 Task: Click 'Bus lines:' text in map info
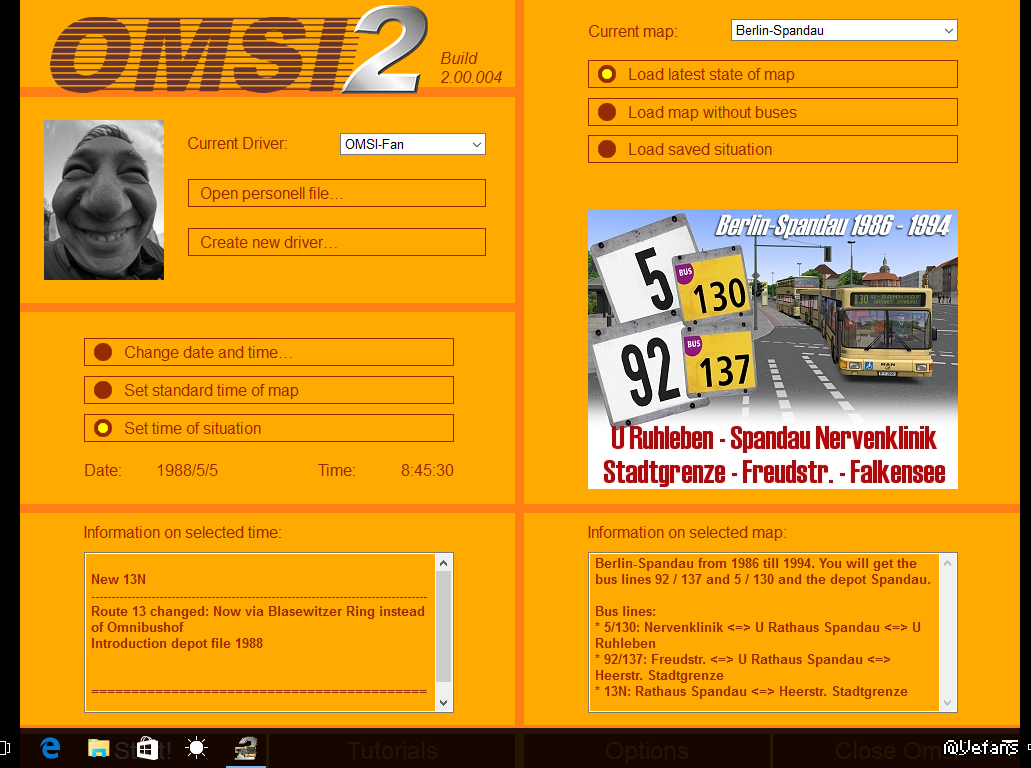coord(625,611)
